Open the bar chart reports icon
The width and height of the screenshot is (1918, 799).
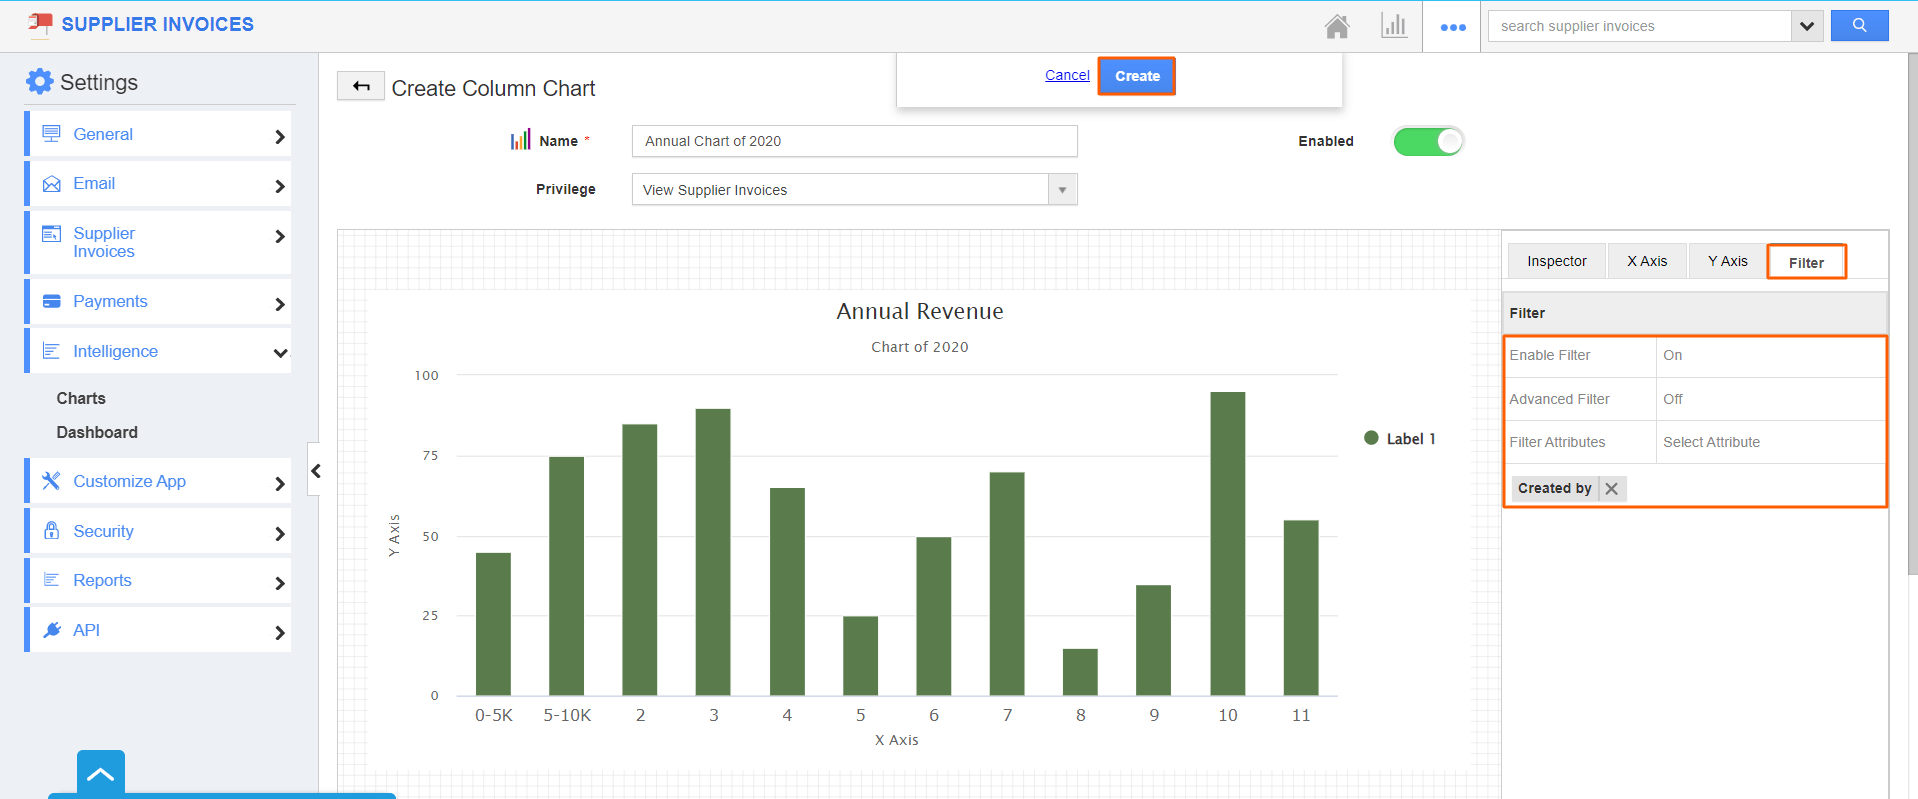[1394, 26]
